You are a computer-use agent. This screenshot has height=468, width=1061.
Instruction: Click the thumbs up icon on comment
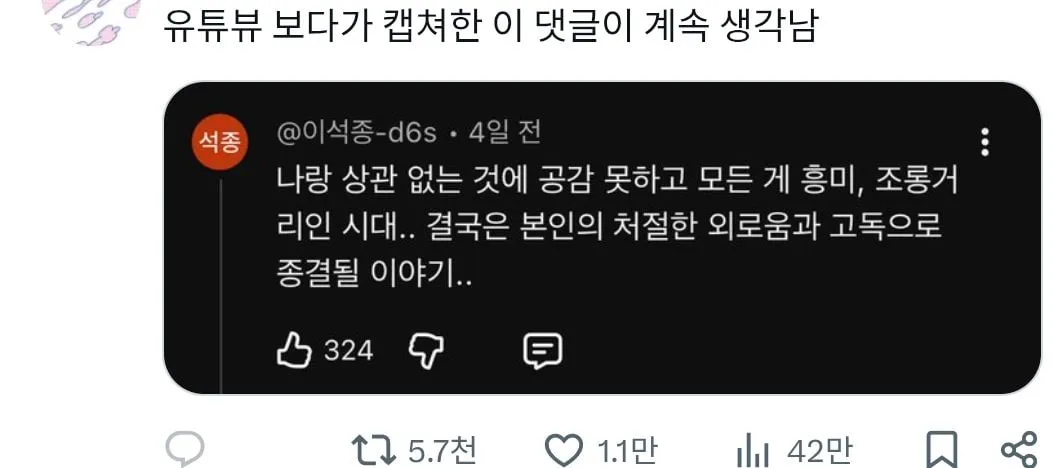pos(294,351)
